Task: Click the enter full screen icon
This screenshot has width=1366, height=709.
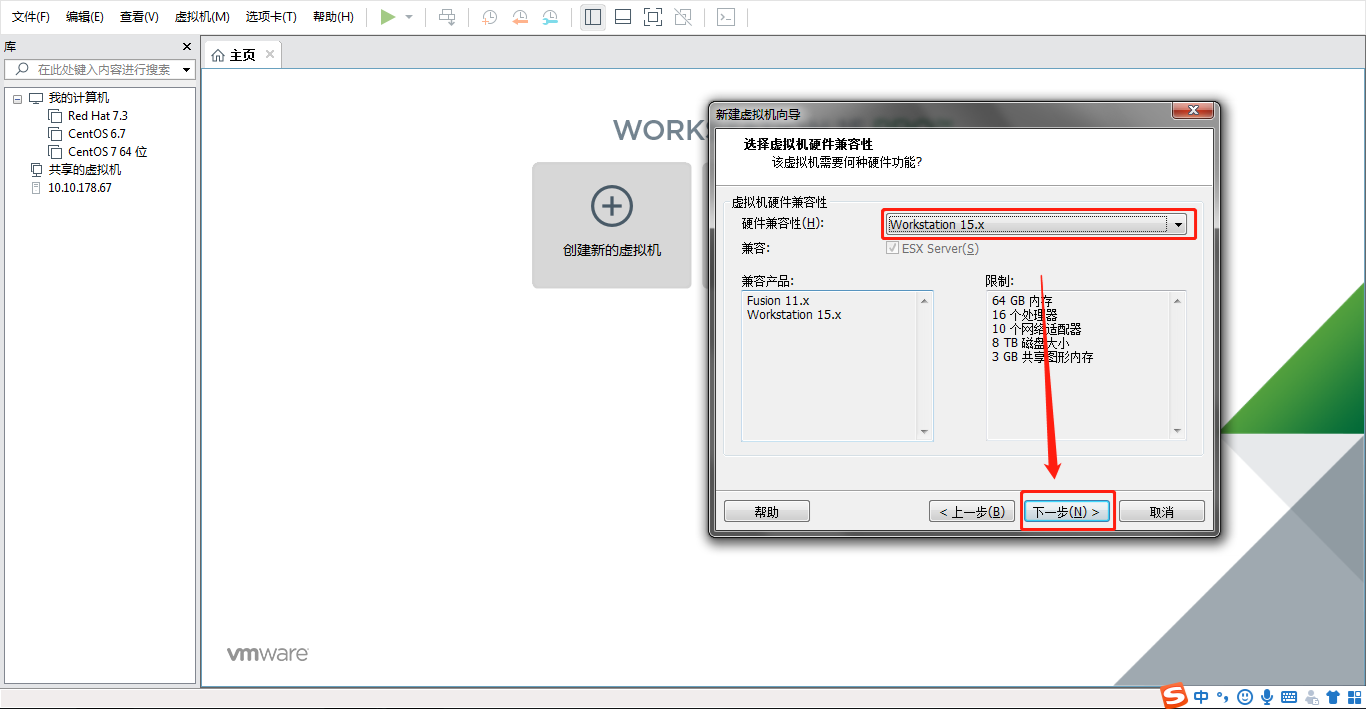Action: pyautogui.click(x=653, y=17)
